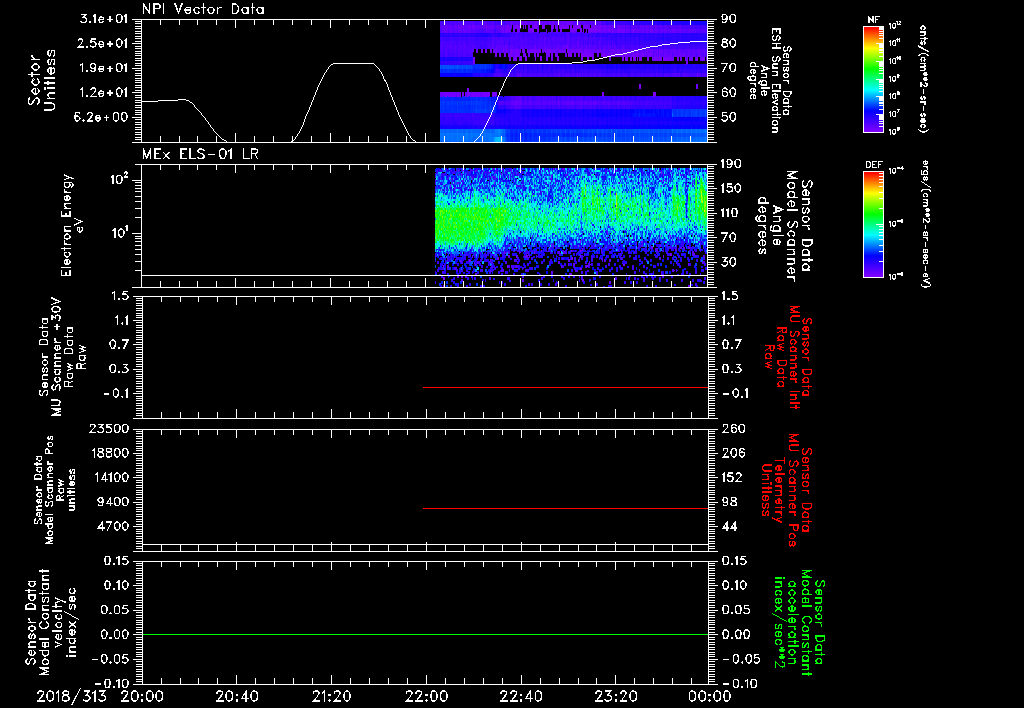The image size is (1024, 708).
Task: Select the "MEx ELS-01 LR" panel title
Action: tap(200, 154)
